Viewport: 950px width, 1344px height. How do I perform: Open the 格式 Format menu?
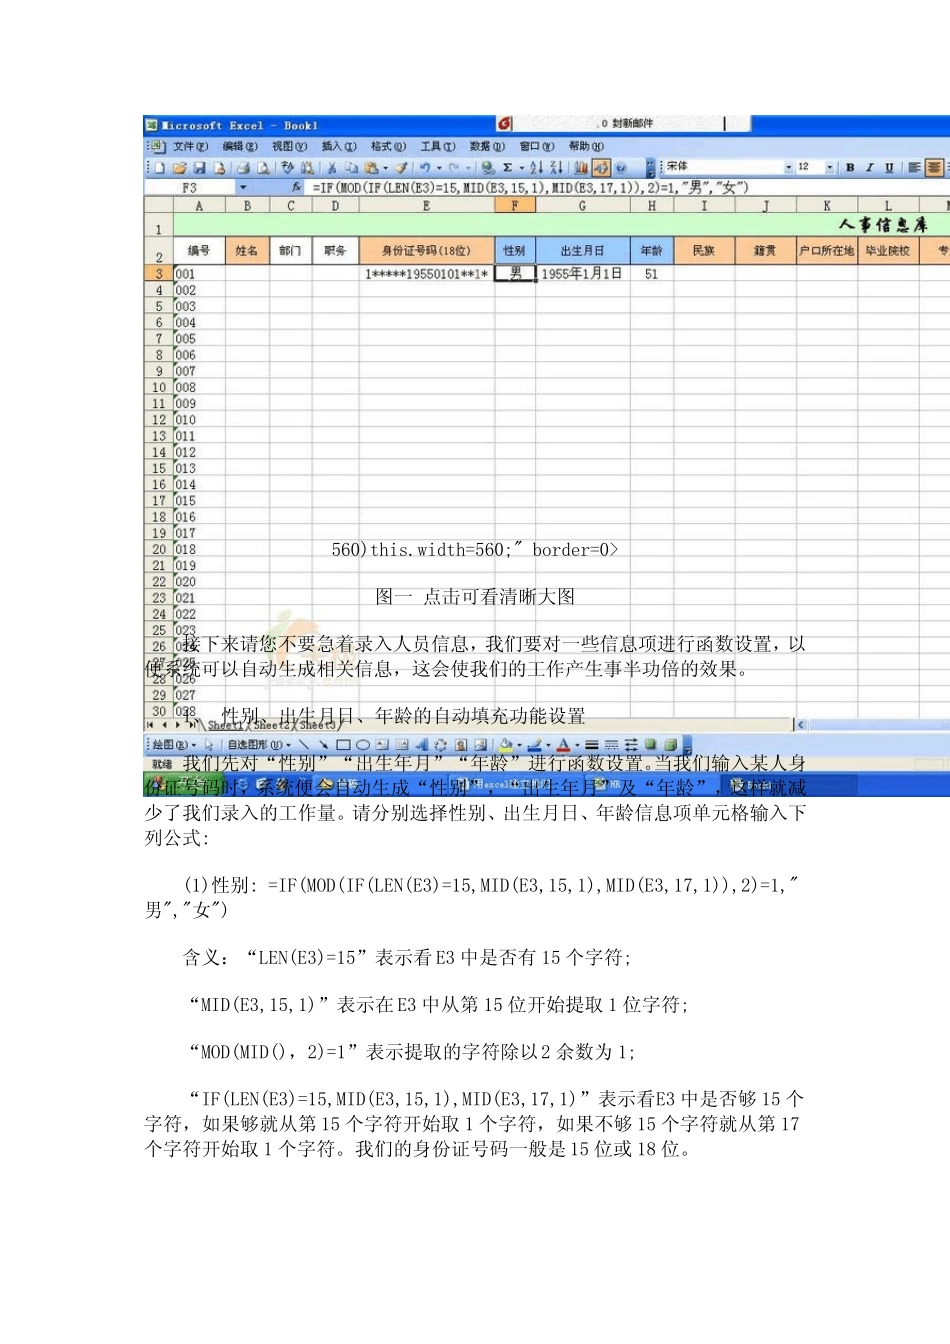388,146
